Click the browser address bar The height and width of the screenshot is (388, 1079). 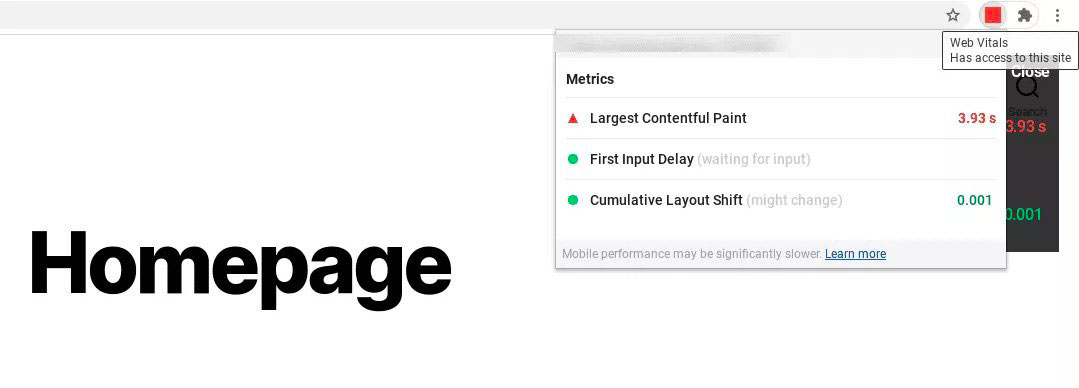click(468, 15)
